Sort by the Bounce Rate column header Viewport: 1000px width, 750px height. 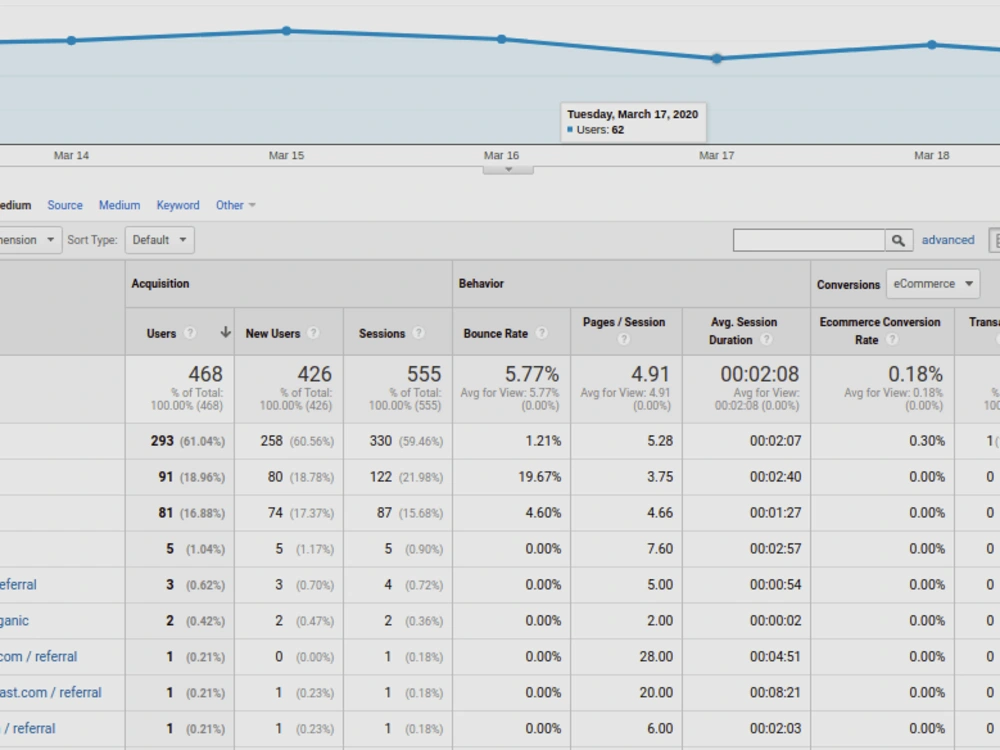496,334
